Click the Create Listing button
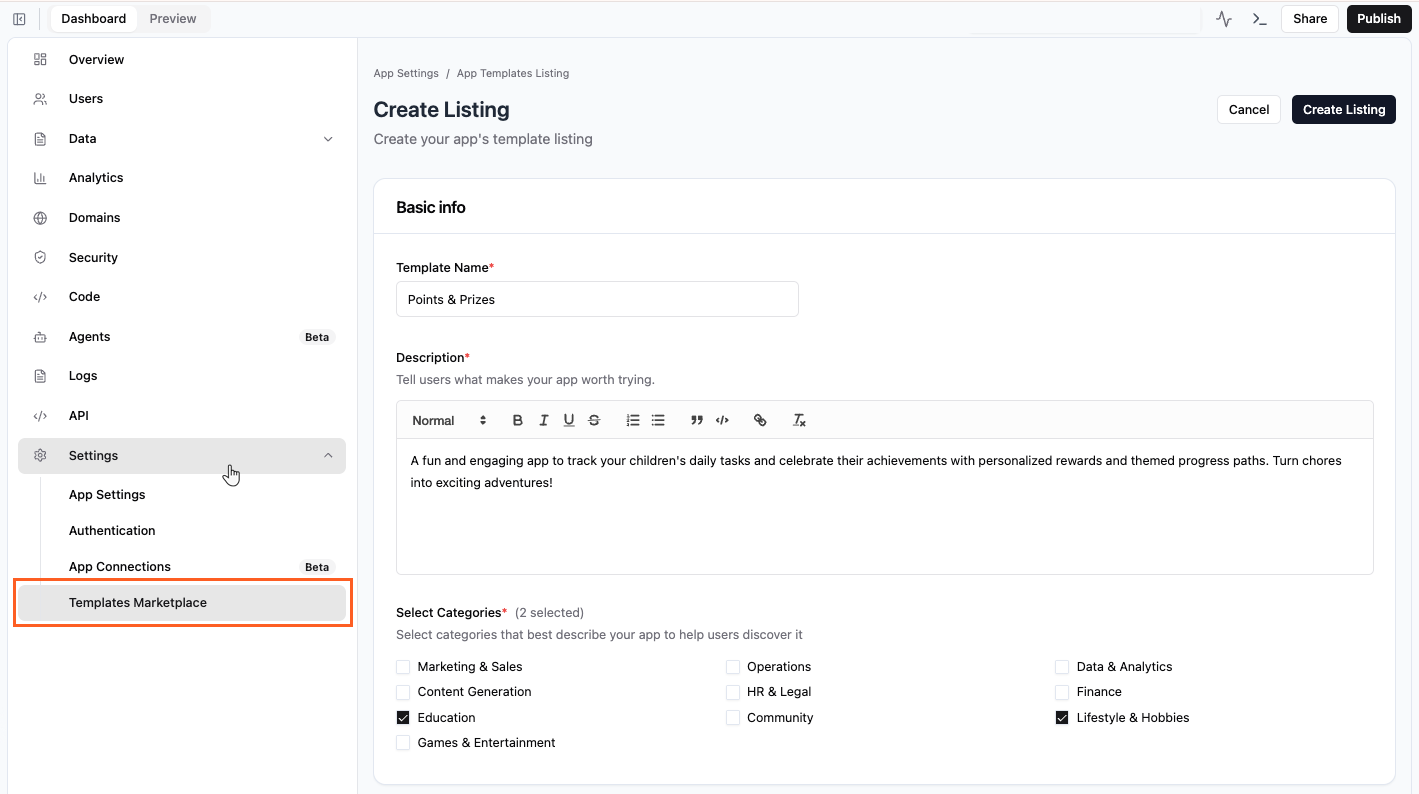This screenshot has width=1419, height=794. pos(1343,109)
